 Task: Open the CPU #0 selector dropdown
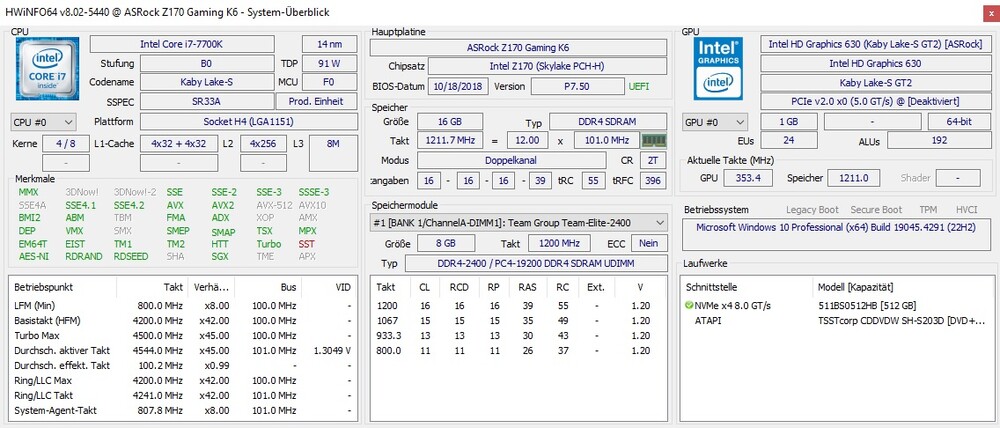[44, 122]
